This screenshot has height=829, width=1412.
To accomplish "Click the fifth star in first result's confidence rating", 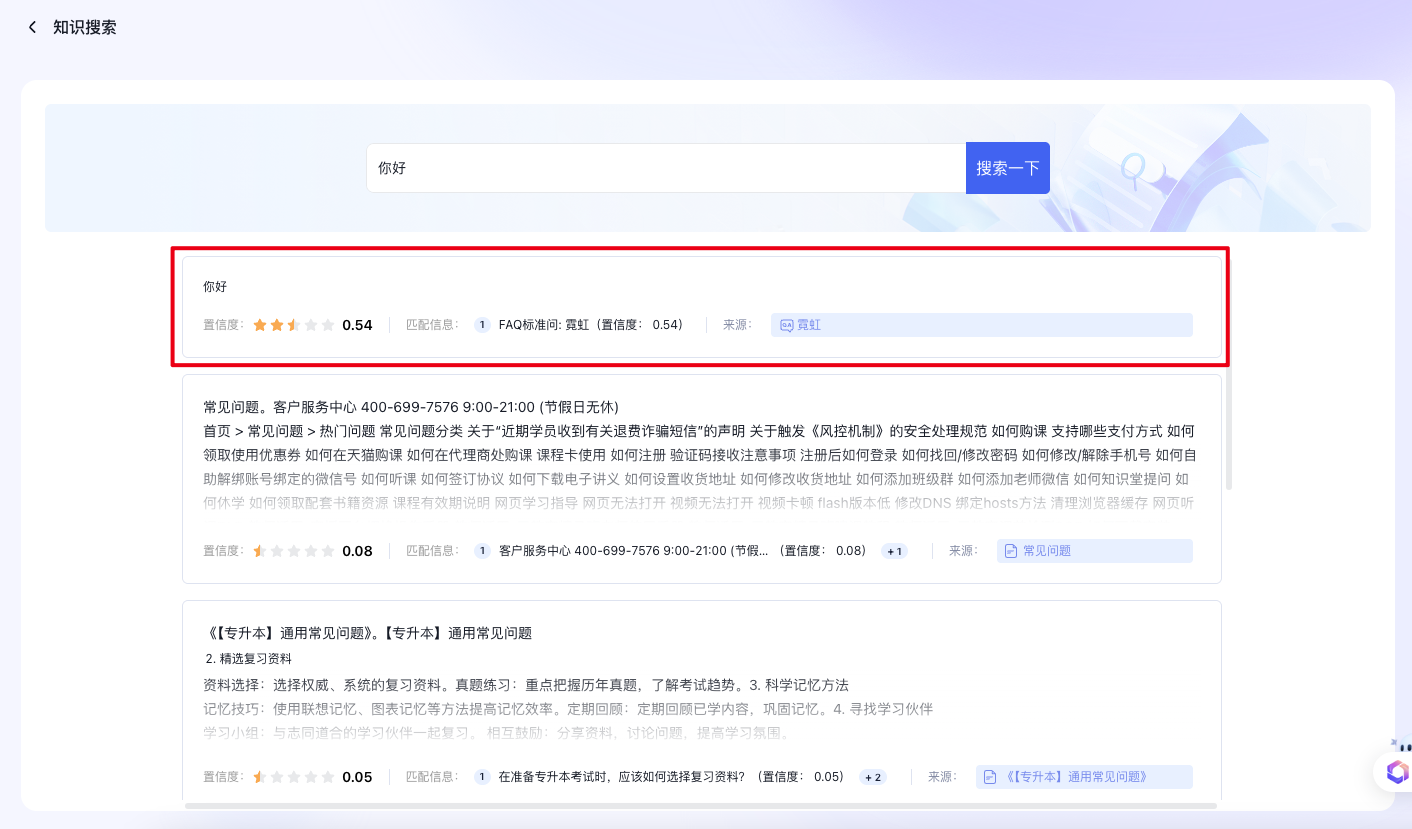I will [327, 324].
